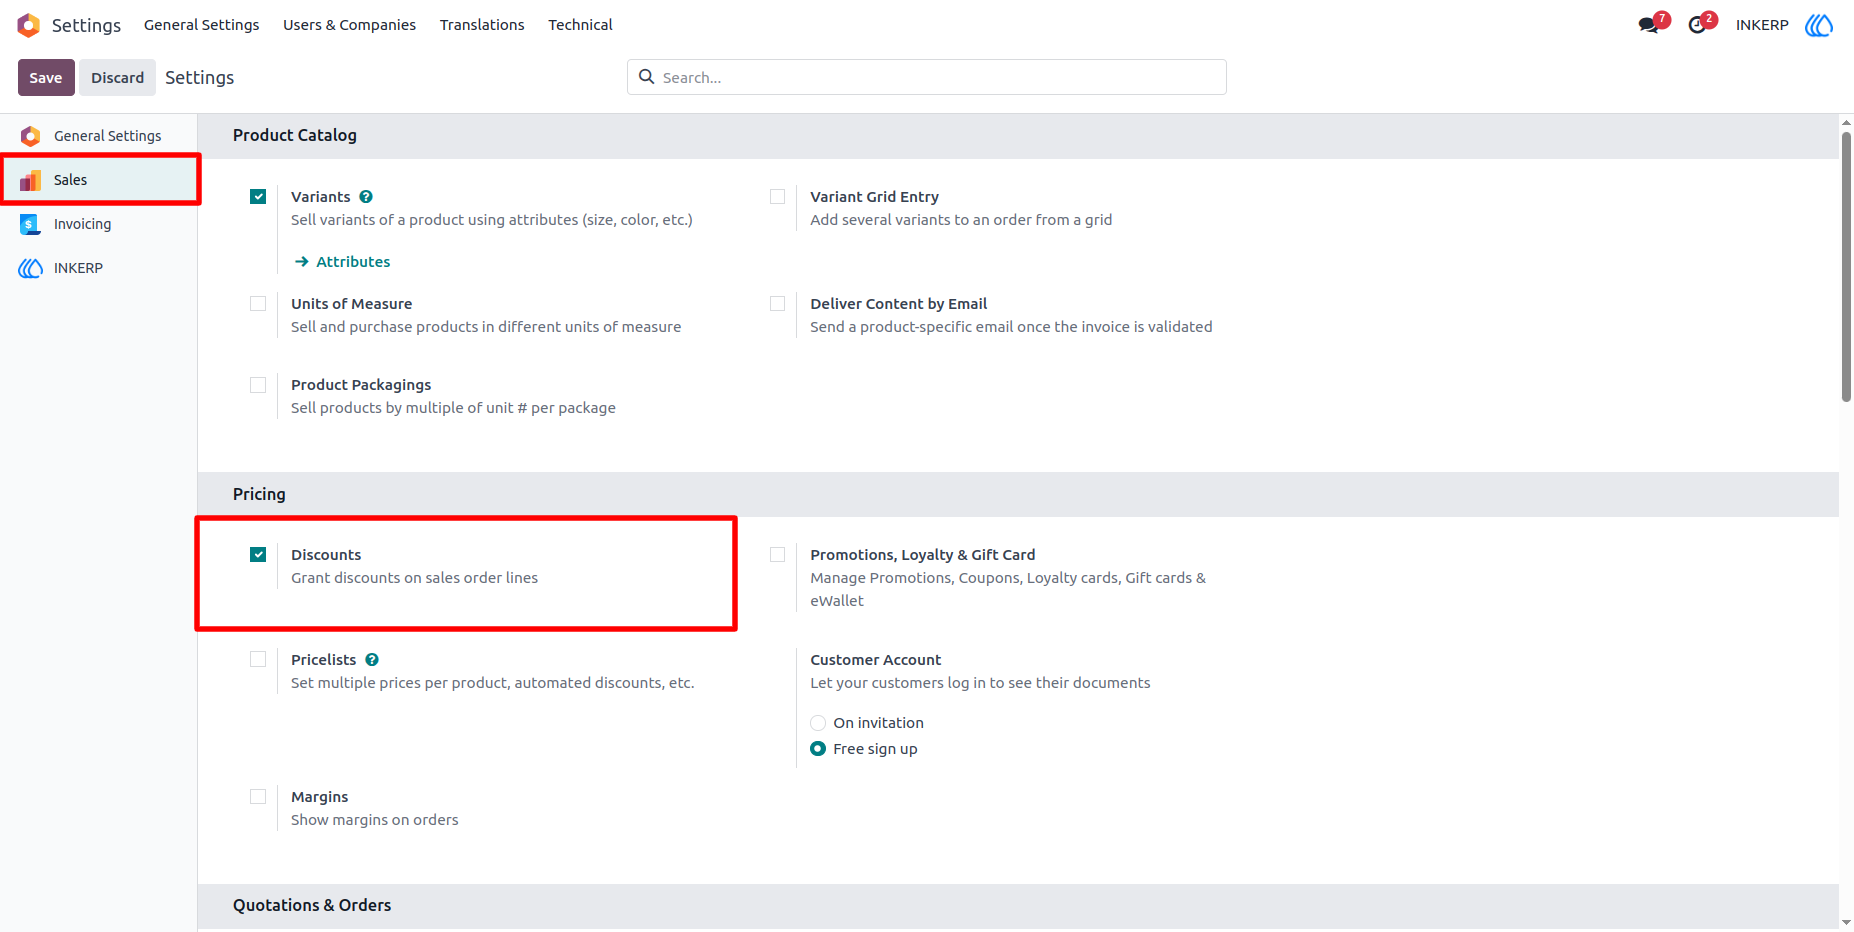Click the vertical scrollbar thumb
Viewport: 1854px width, 932px height.
point(1846,266)
